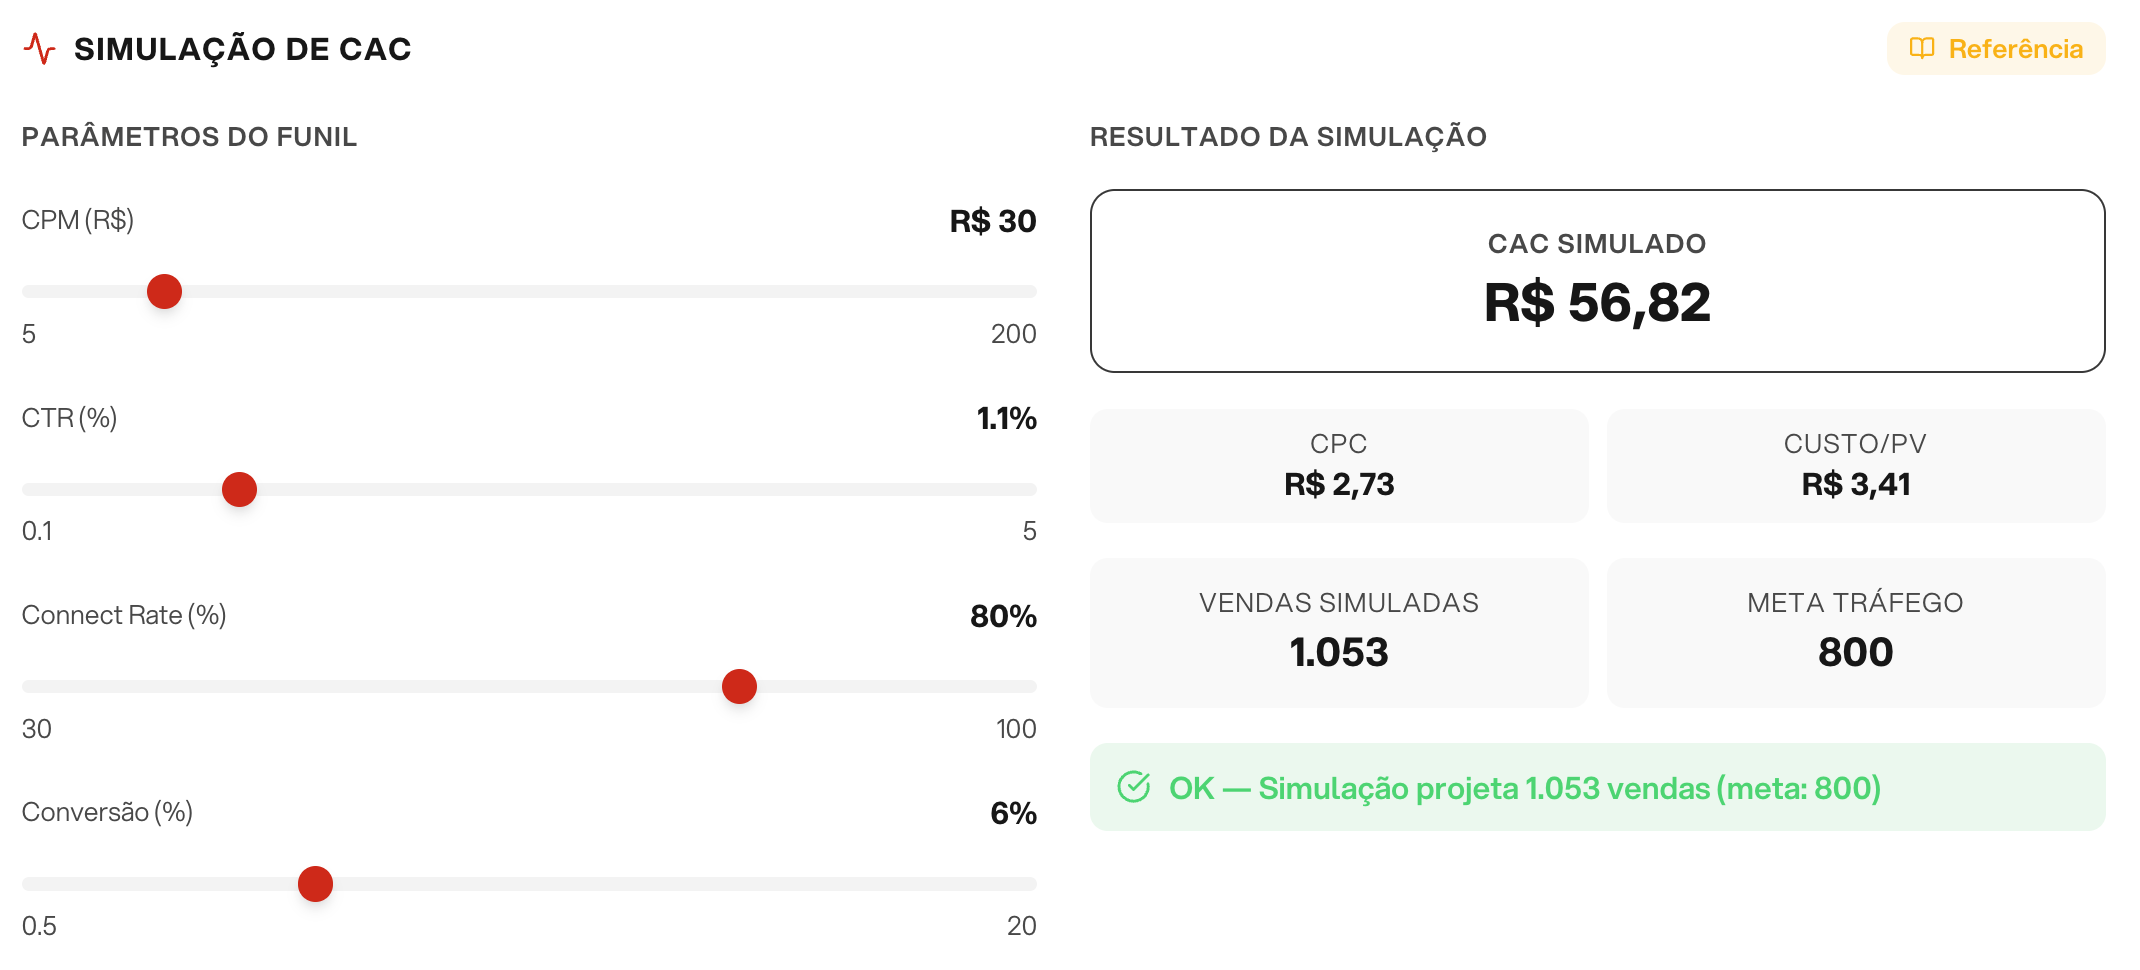Click the Connect Rate slider handle
Screen dimensions: 2140x970
point(739,686)
